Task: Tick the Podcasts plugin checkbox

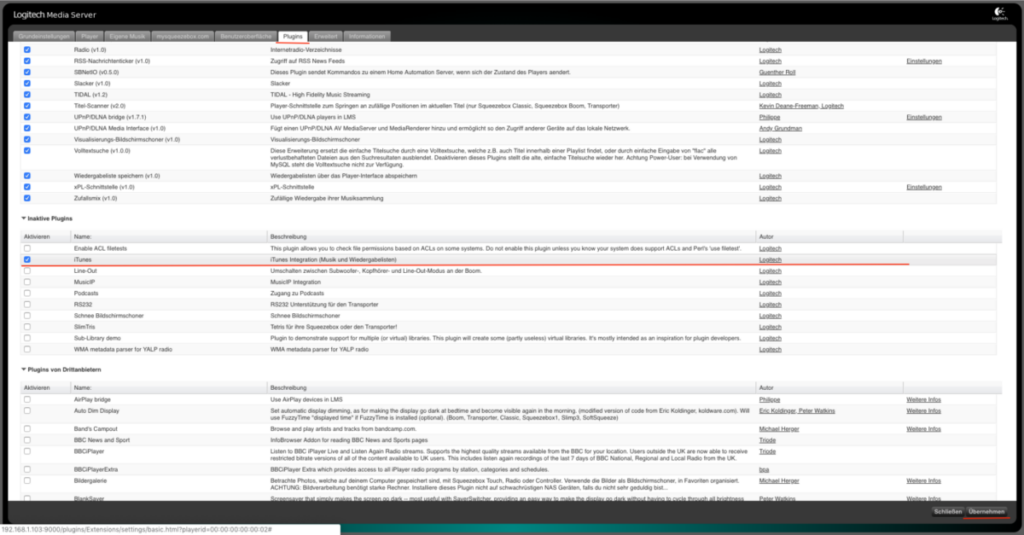Action: (27, 293)
